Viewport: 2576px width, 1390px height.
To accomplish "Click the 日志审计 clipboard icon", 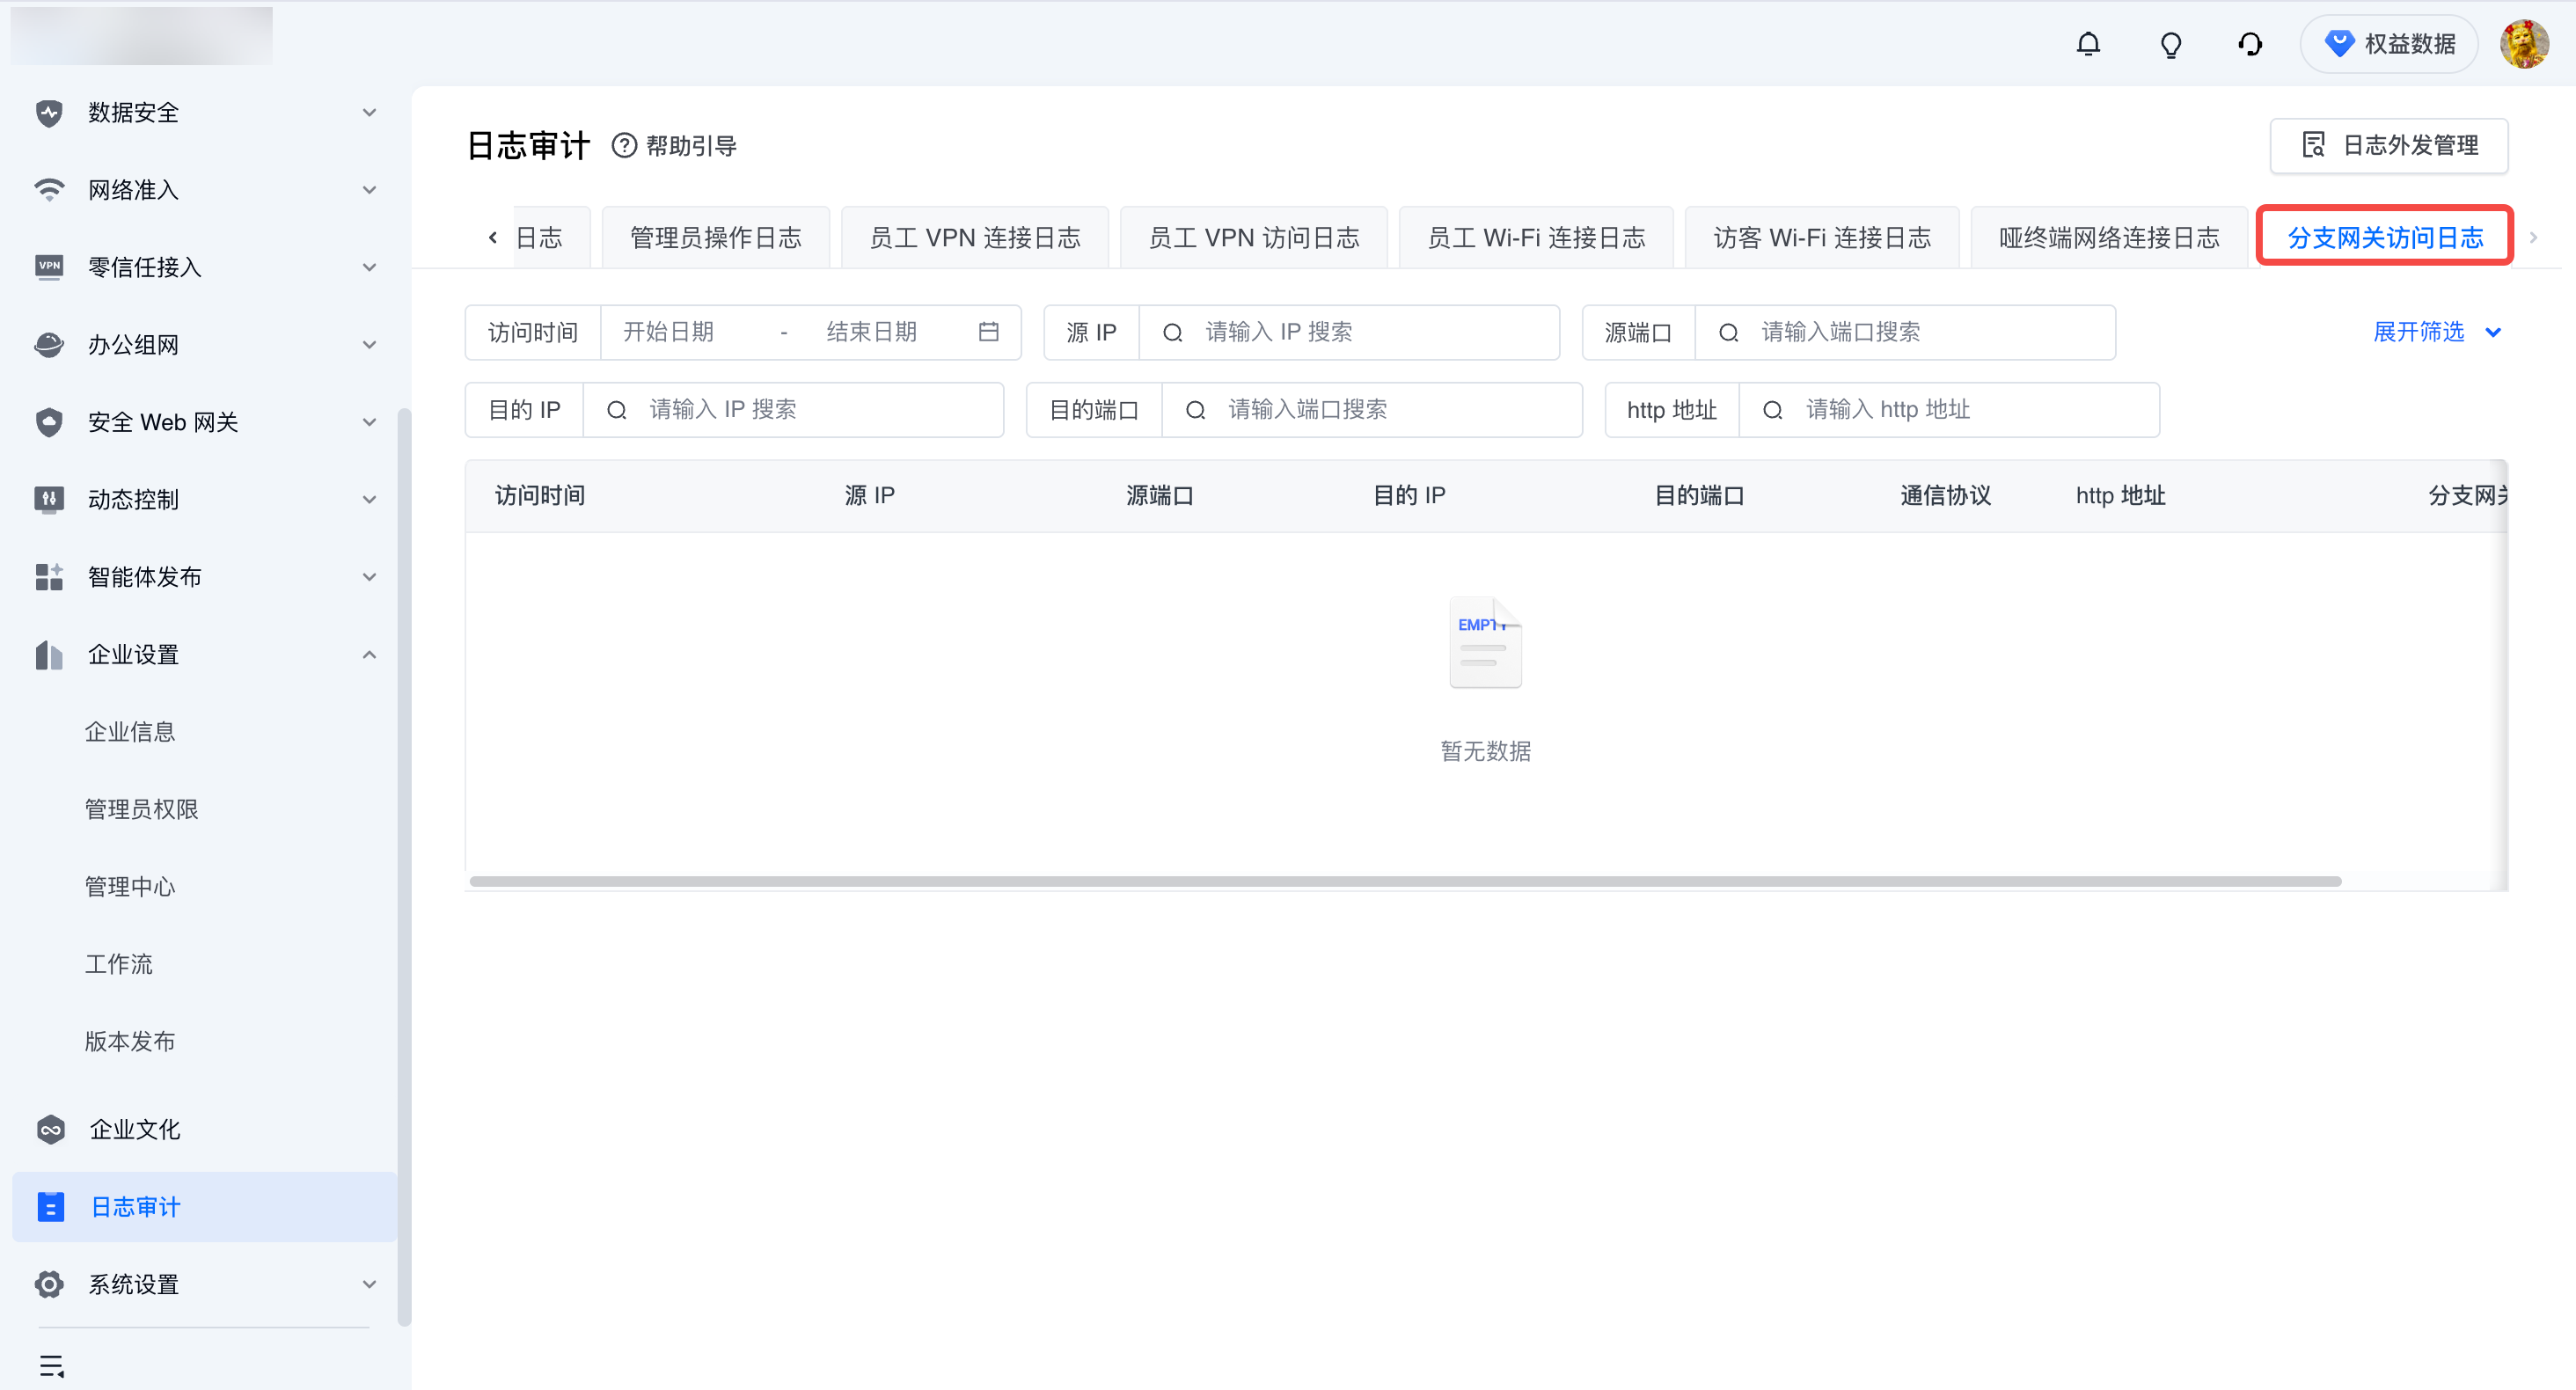I will point(50,1207).
